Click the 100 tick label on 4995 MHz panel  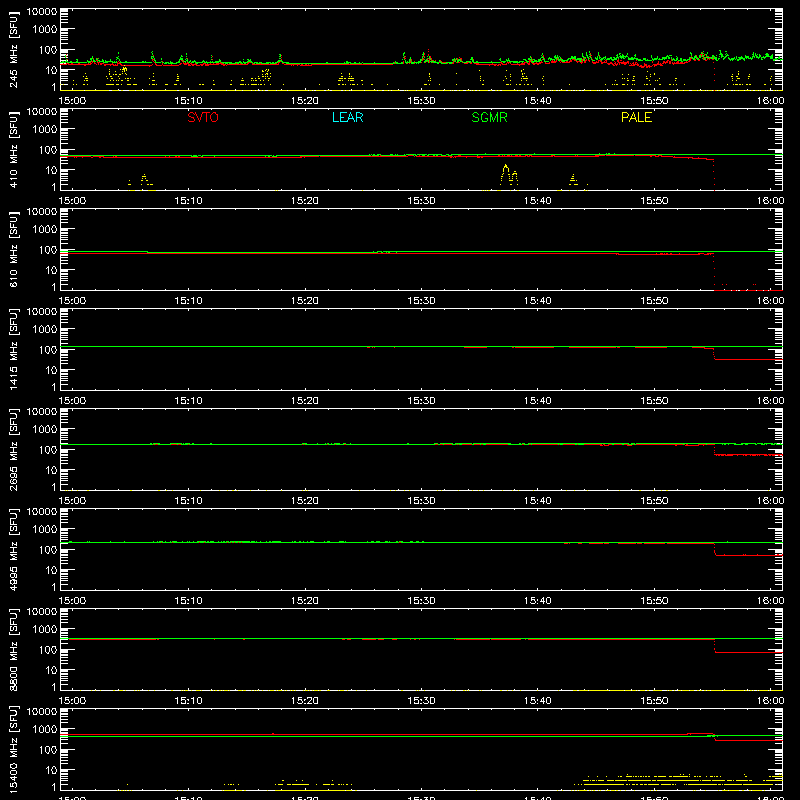pos(48,550)
